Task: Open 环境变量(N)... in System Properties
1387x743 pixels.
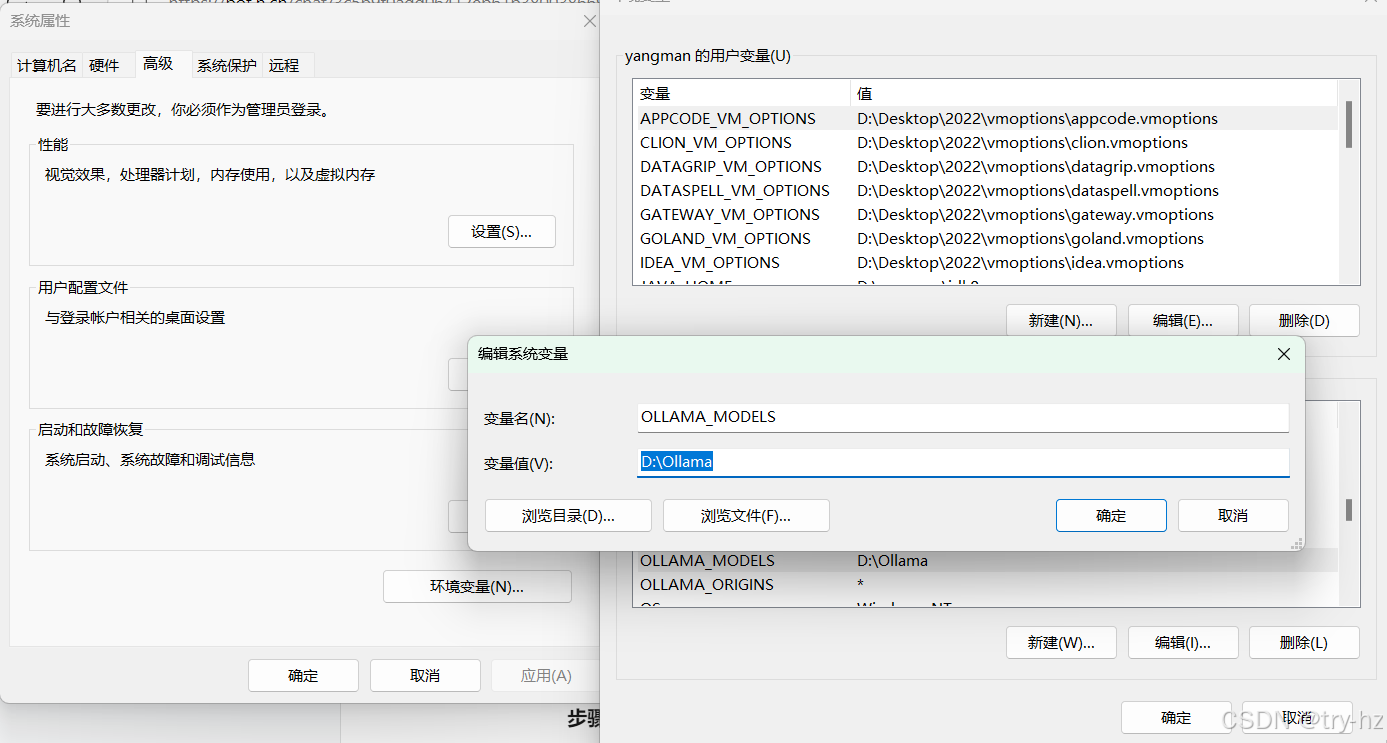Action: (x=477, y=587)
